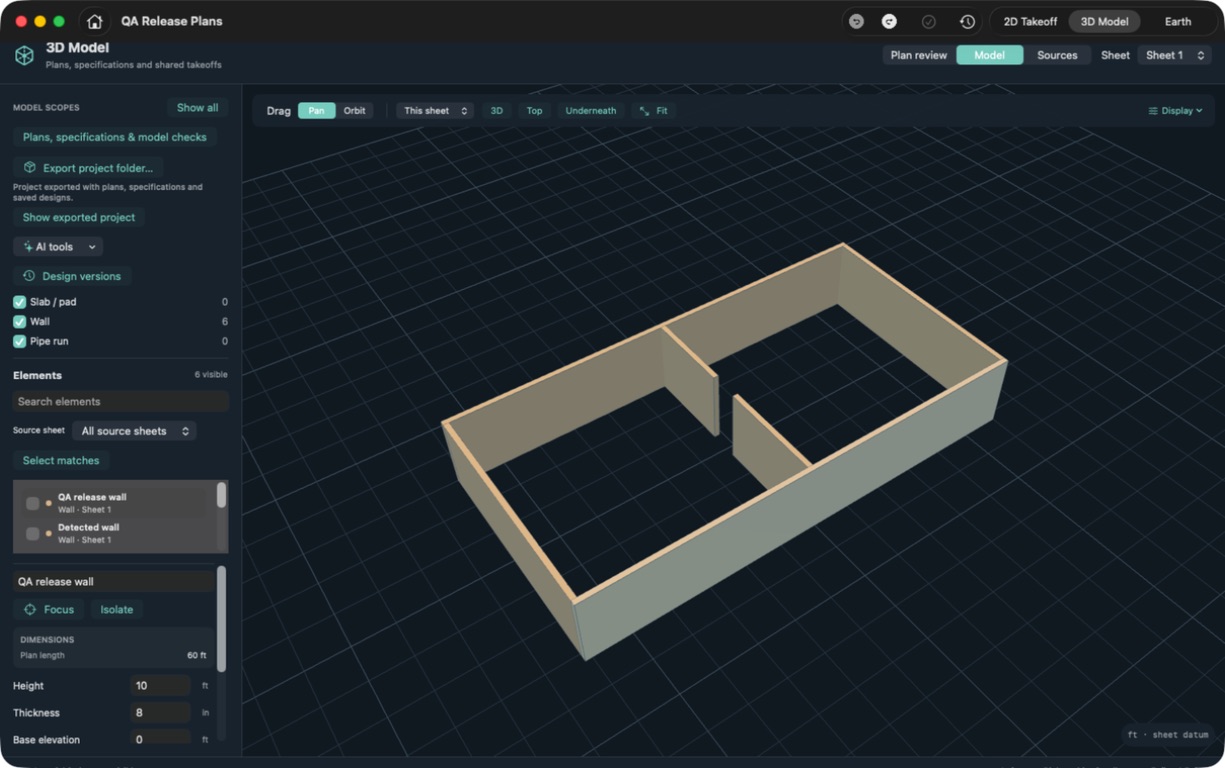Uncheck the Wall scope checkbox

tap(19, 322)
